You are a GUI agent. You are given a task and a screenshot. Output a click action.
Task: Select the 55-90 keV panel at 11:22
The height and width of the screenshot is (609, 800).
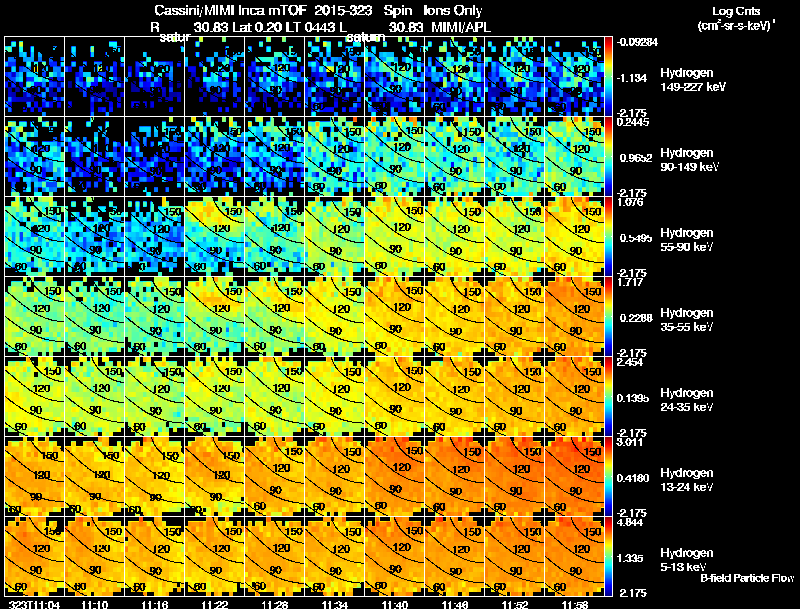215,237
